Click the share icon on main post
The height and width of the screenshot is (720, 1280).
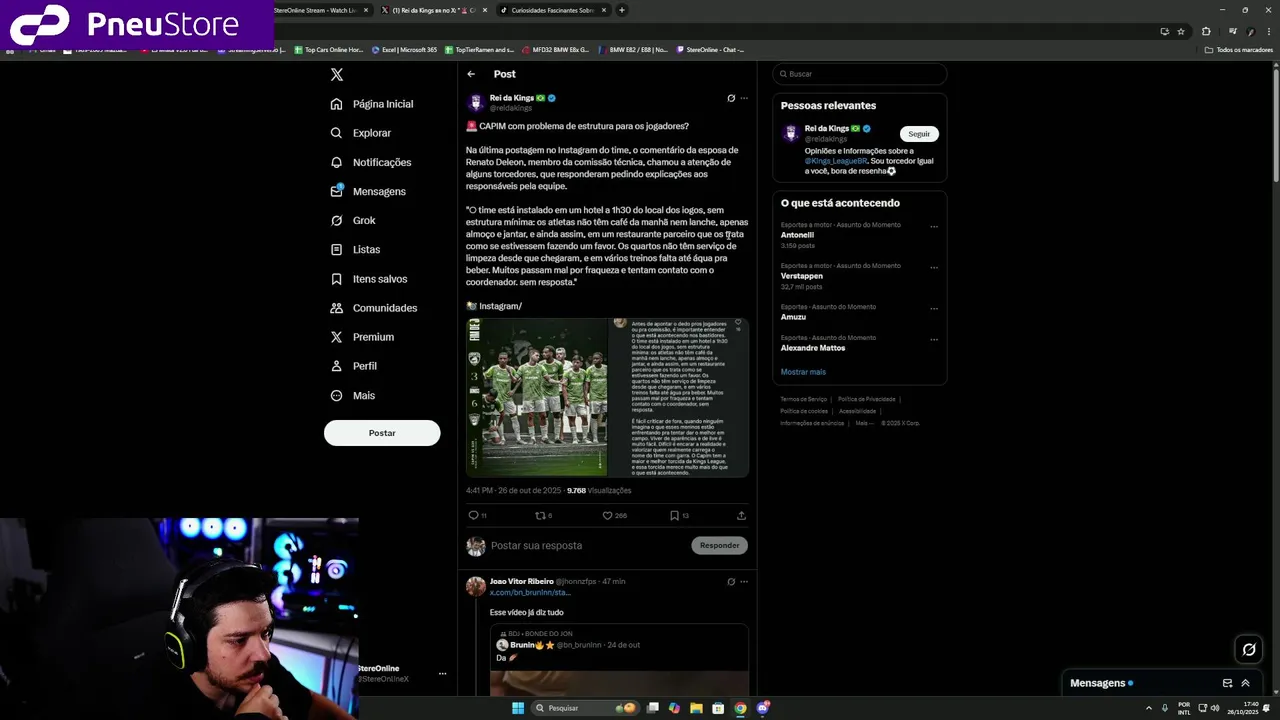[741, 516]
